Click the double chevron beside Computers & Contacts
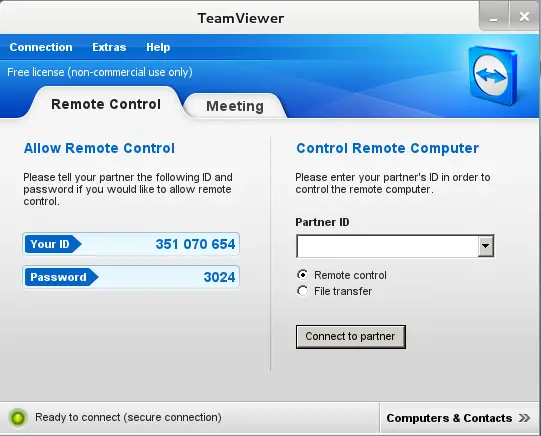Image resolution: width=541 pixels, height=436 pixels. tap(524, 418)
